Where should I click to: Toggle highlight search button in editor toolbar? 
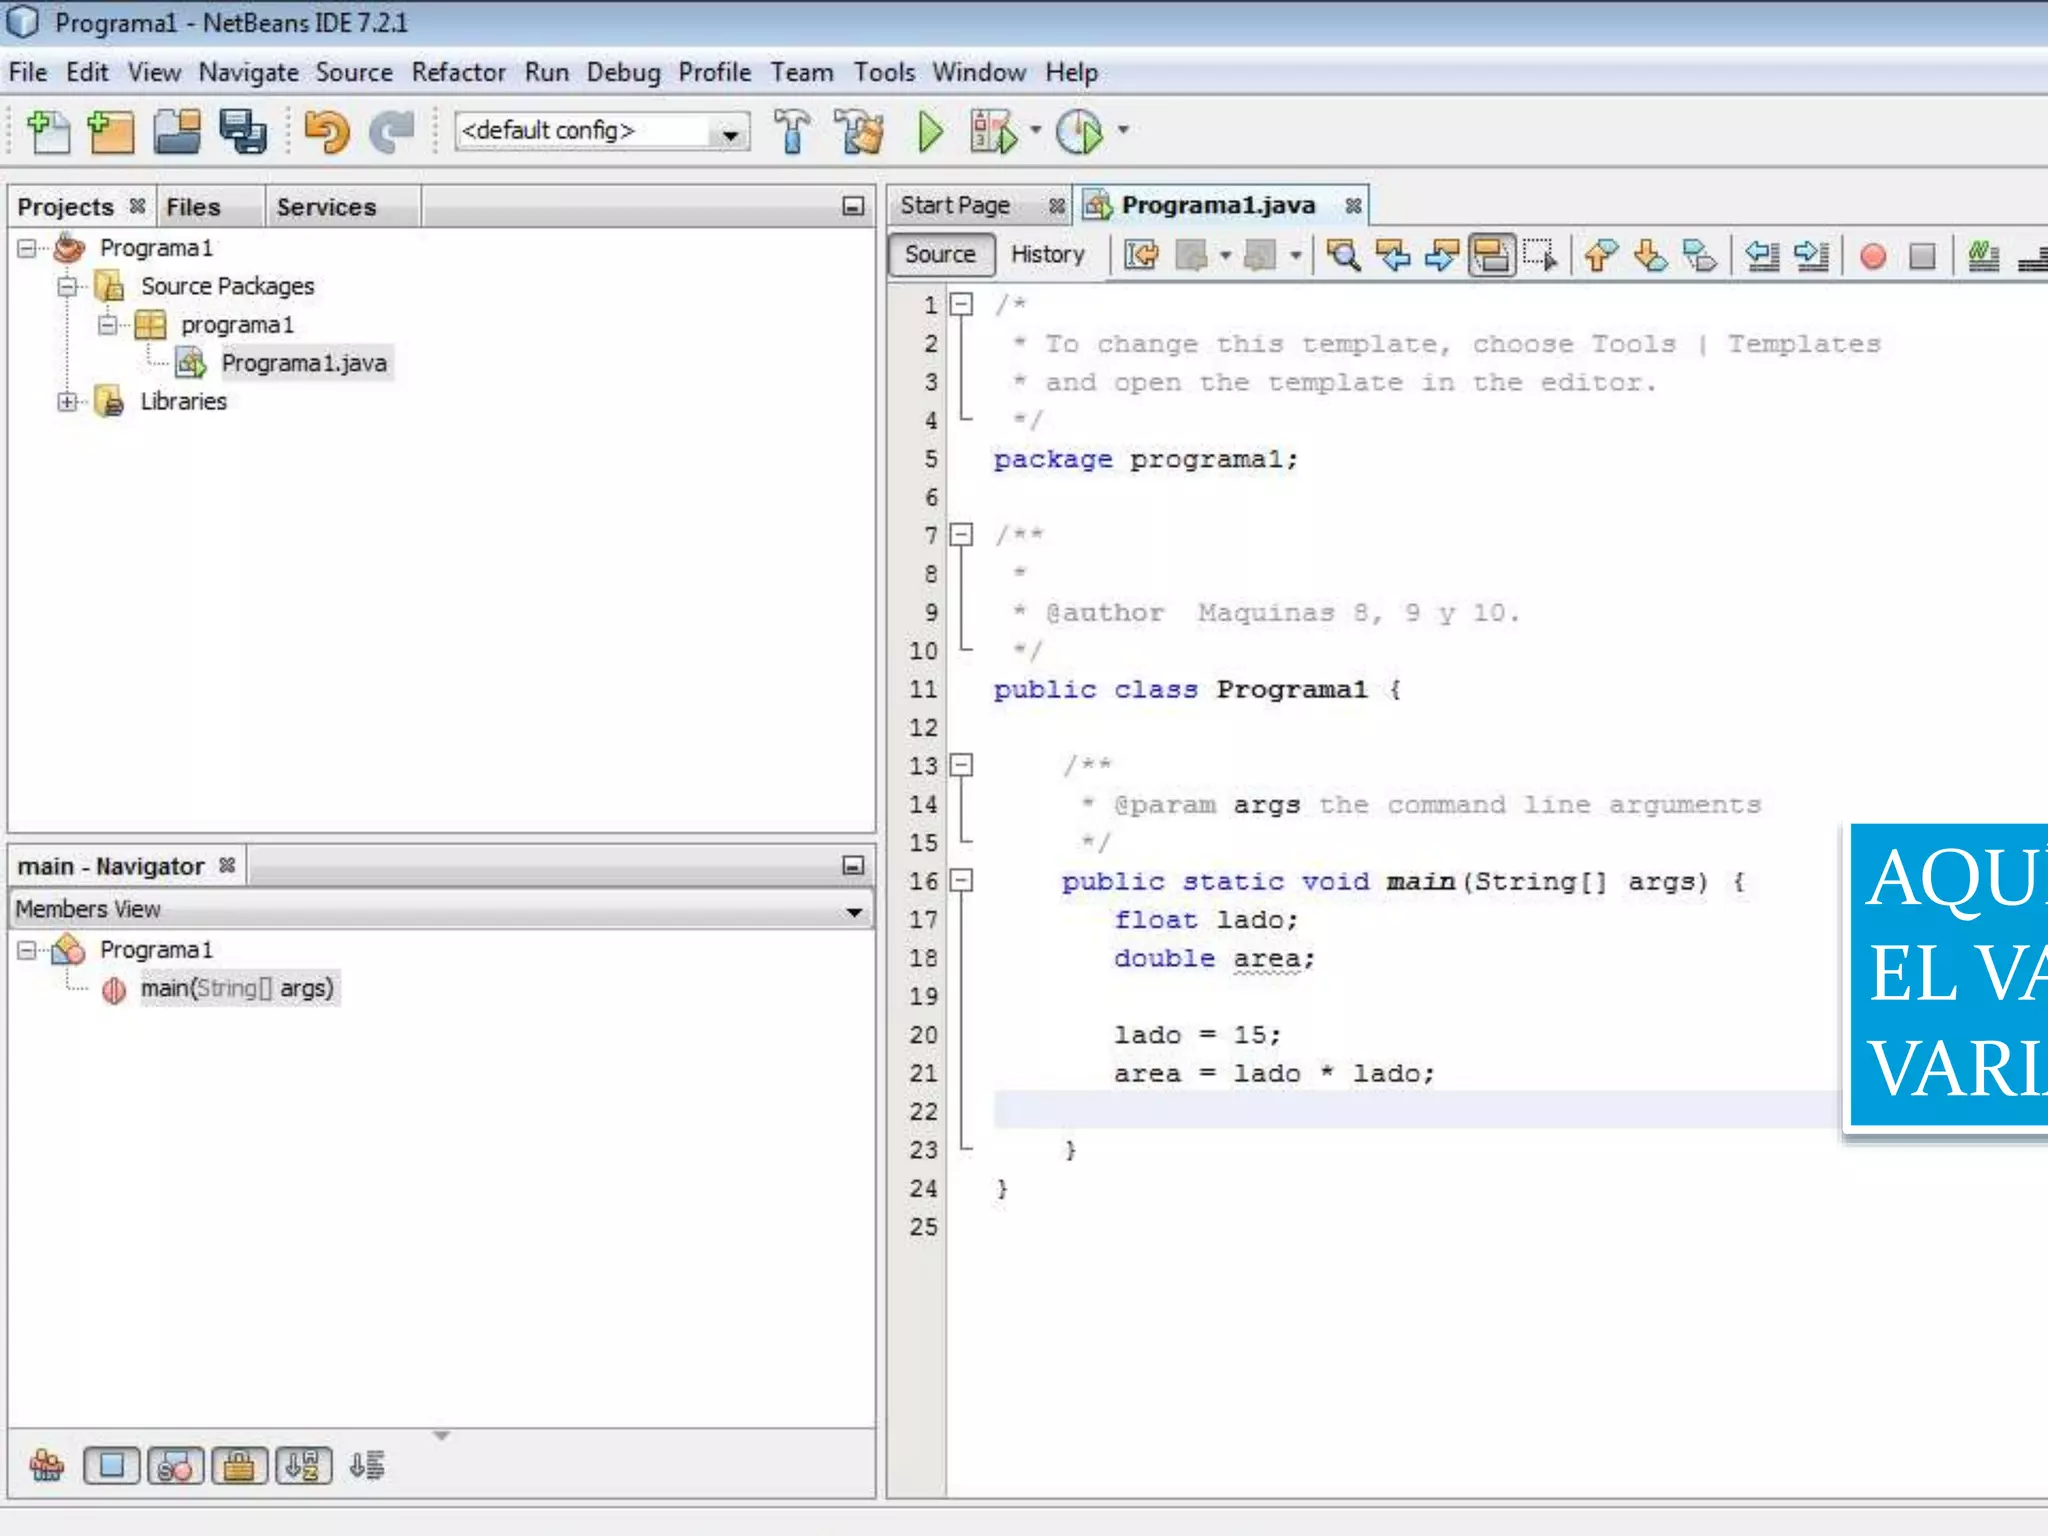click(x=1491, y=256)
